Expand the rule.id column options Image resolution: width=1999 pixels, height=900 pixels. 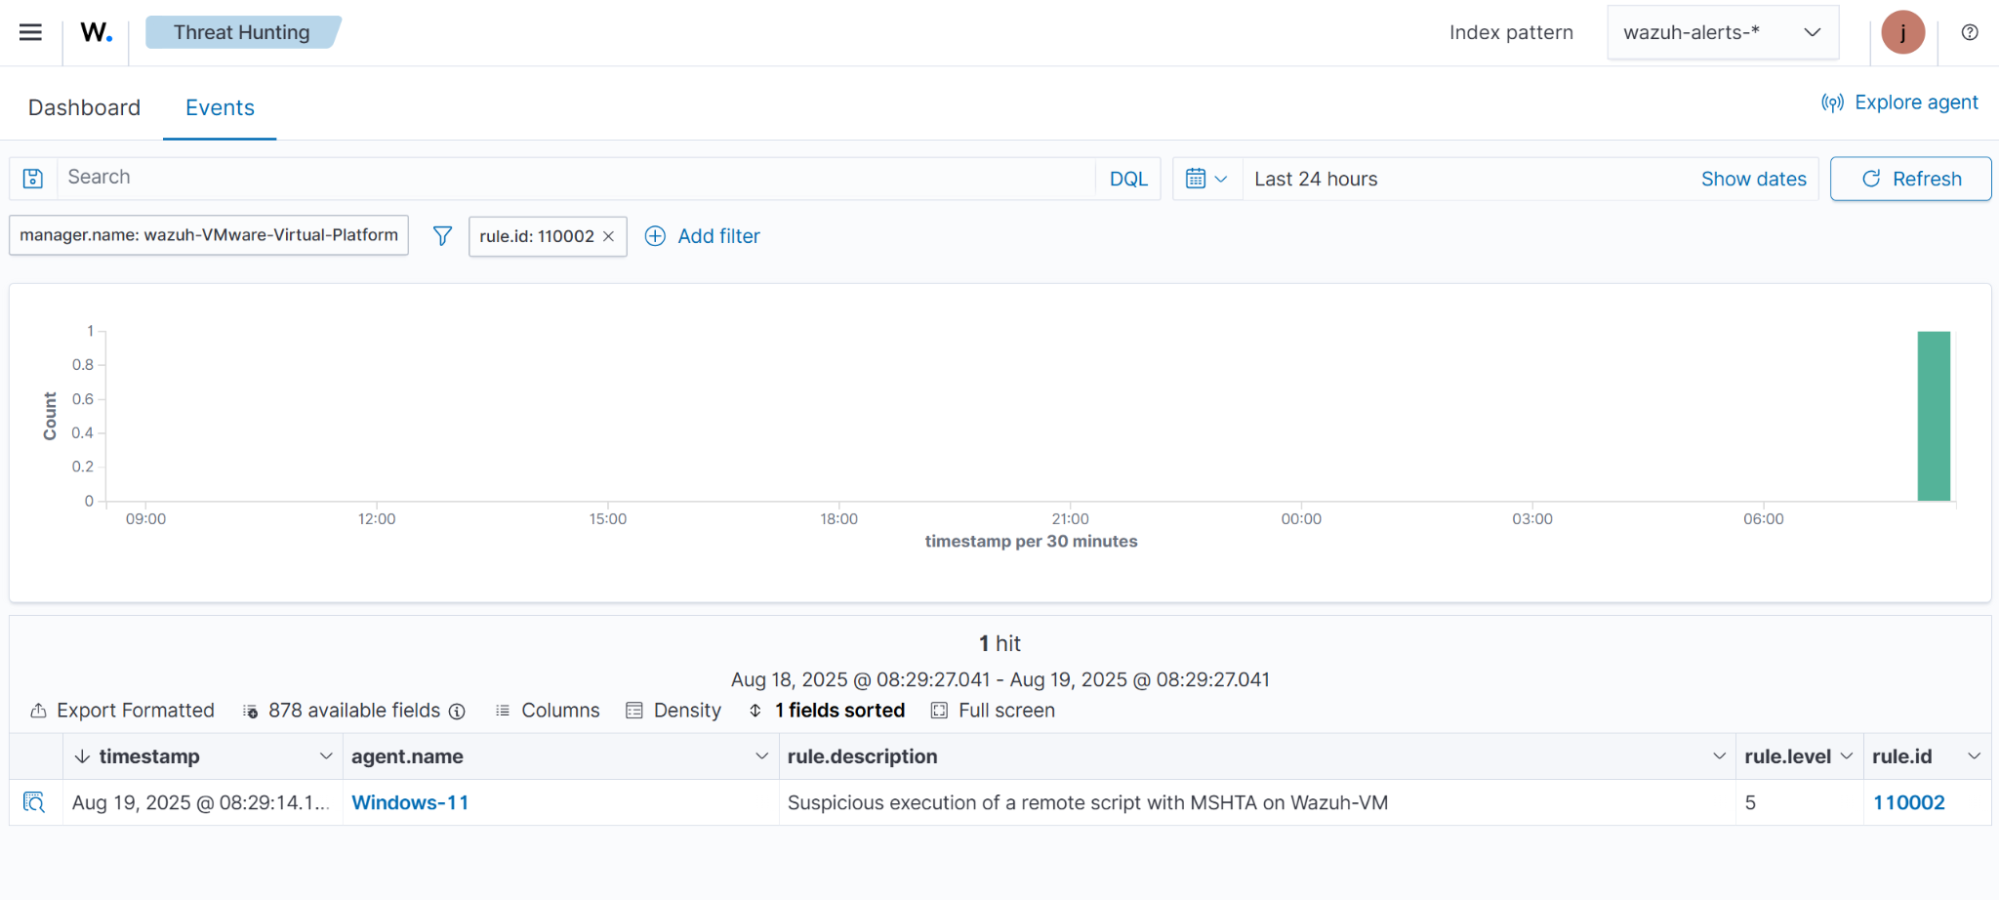(x=1974, y=756)
